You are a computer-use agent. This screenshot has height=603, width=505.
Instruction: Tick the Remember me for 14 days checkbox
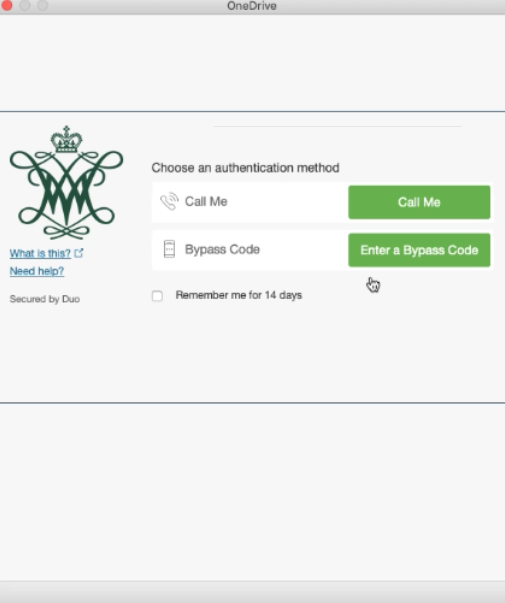[157, 296]
